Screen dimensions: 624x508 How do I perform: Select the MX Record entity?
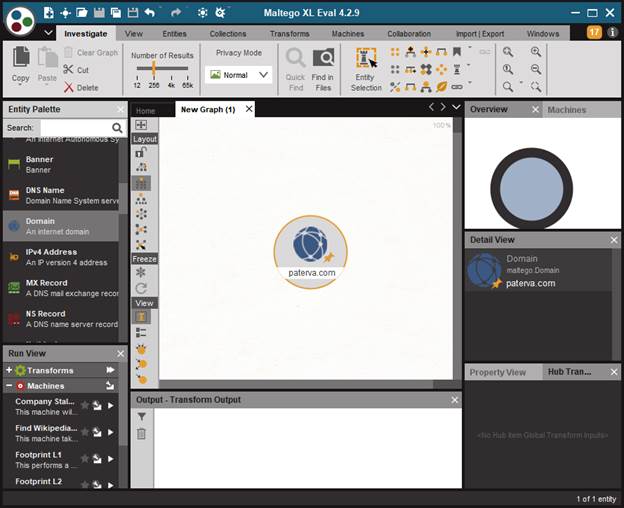point(60,288)
